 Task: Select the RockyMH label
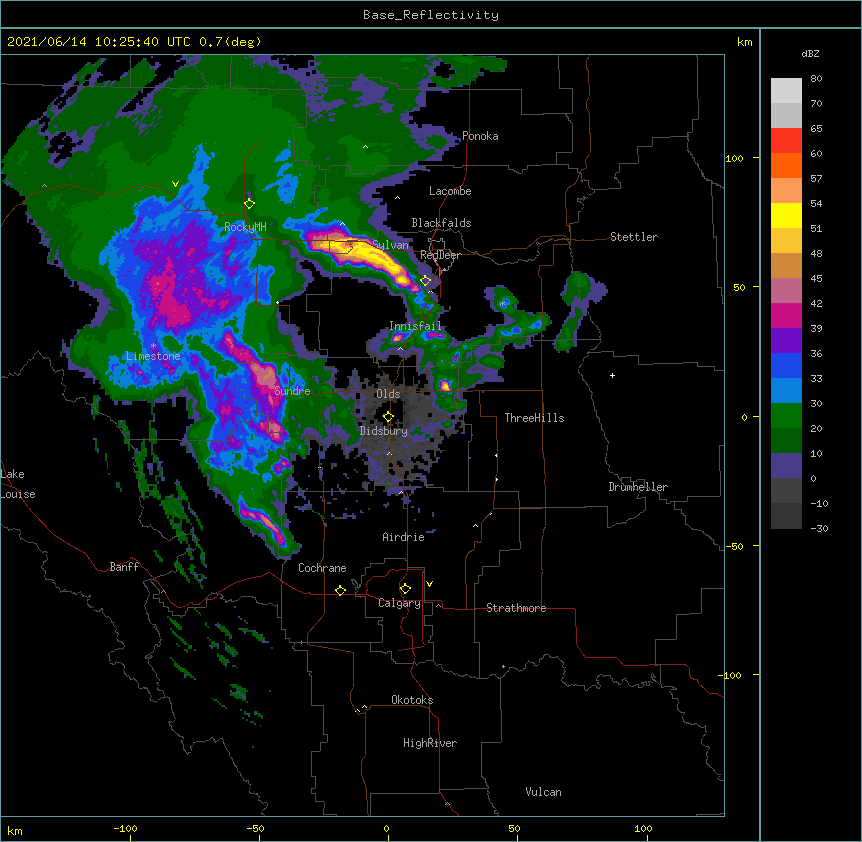[245, 226]
